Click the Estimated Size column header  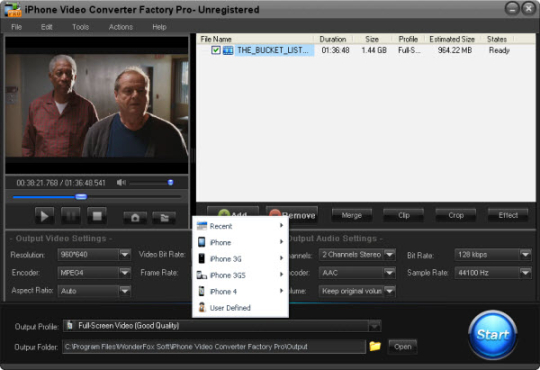452,39
